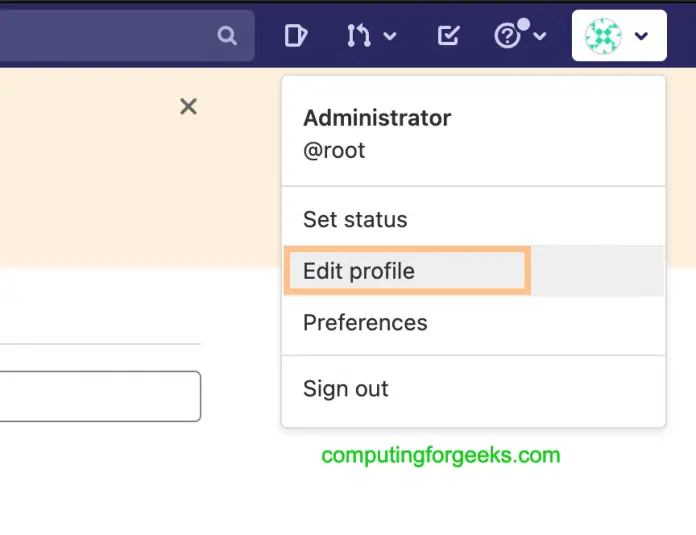Viewport: 696px width, 535px height.
Task: Select Set status from user menu
Action: click(x=355, y=219)
